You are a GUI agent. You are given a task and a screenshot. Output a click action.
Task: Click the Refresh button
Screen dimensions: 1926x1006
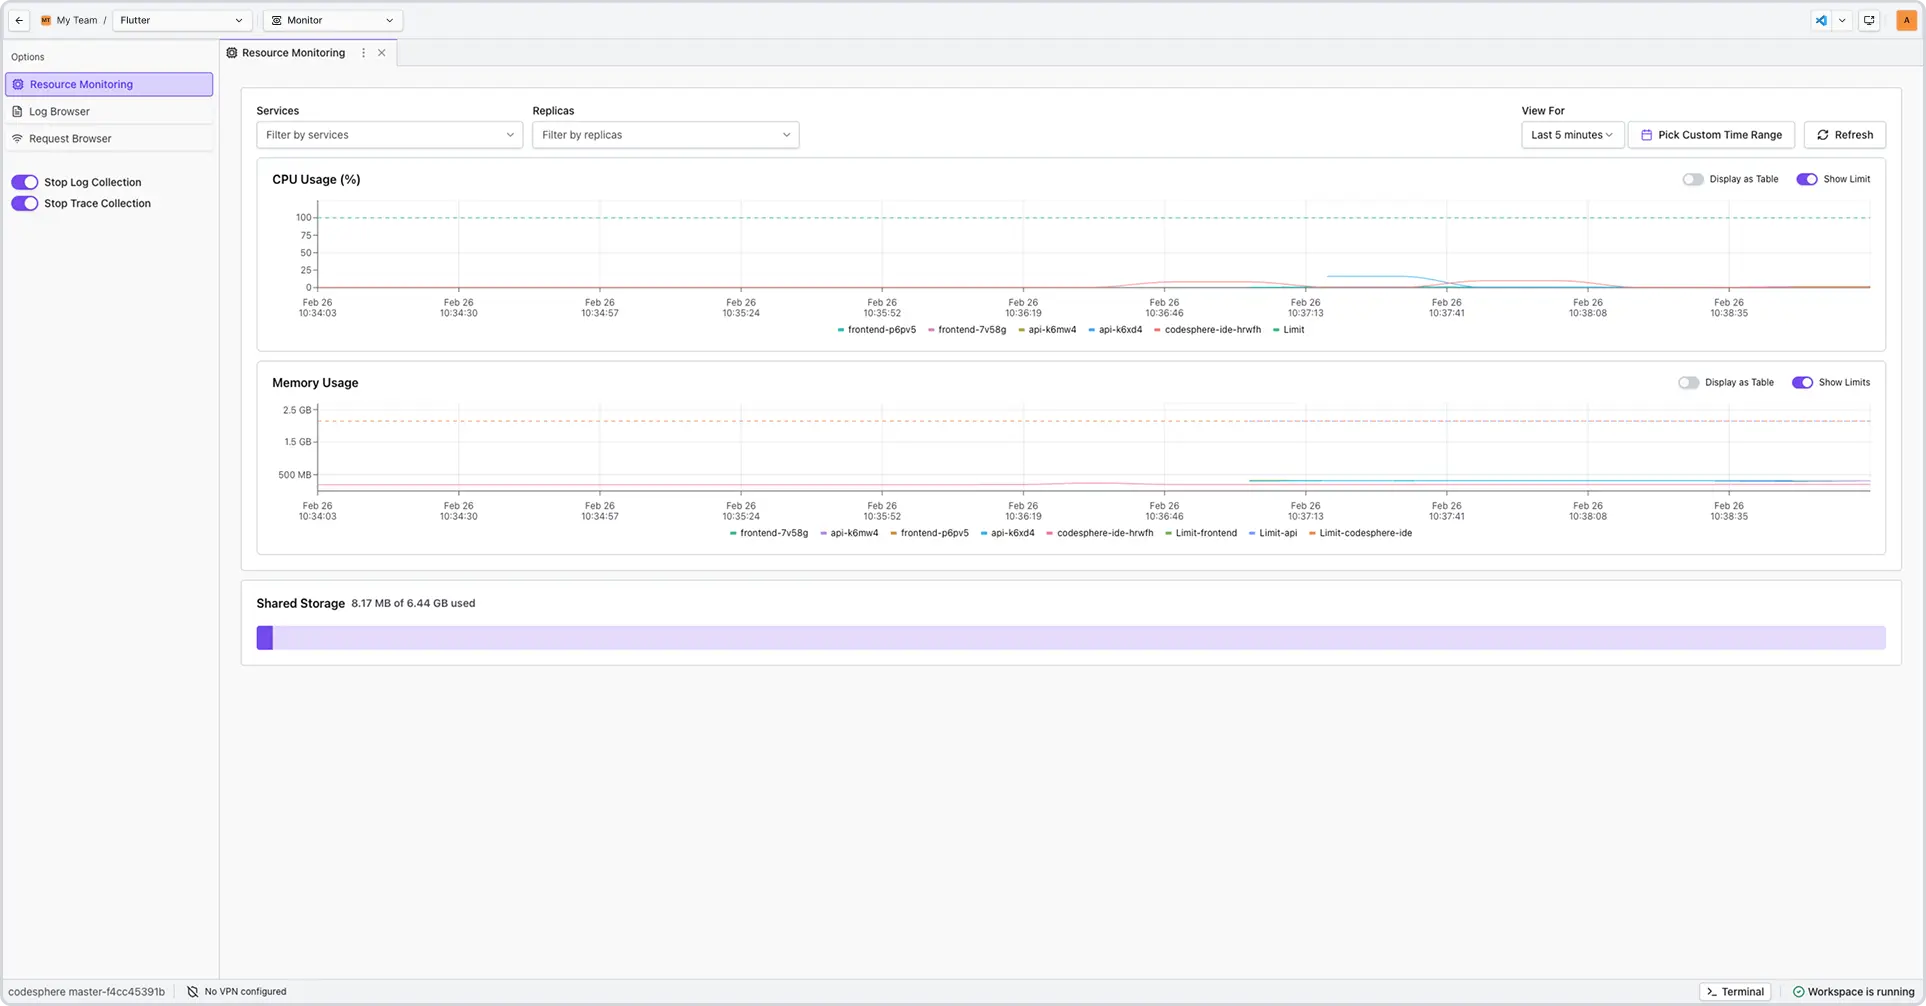click(1844, 134)
